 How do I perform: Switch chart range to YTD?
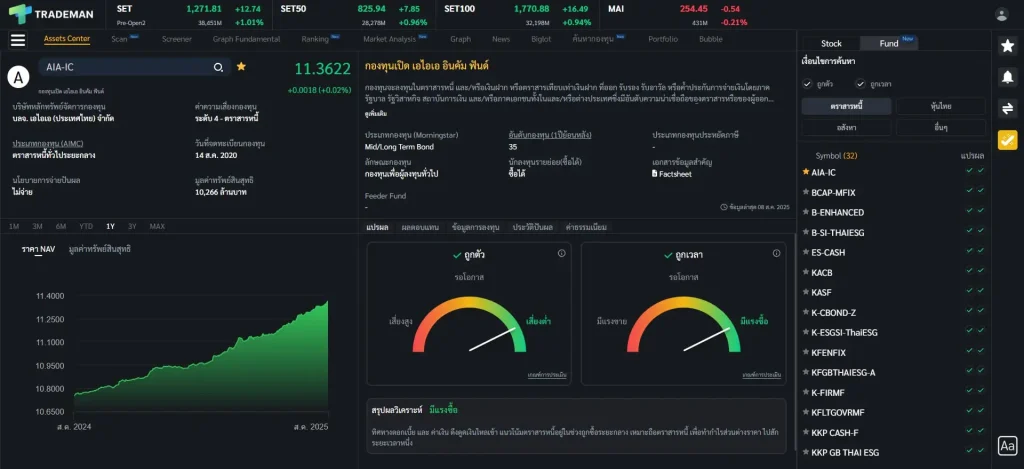click(x=86, y=226)
